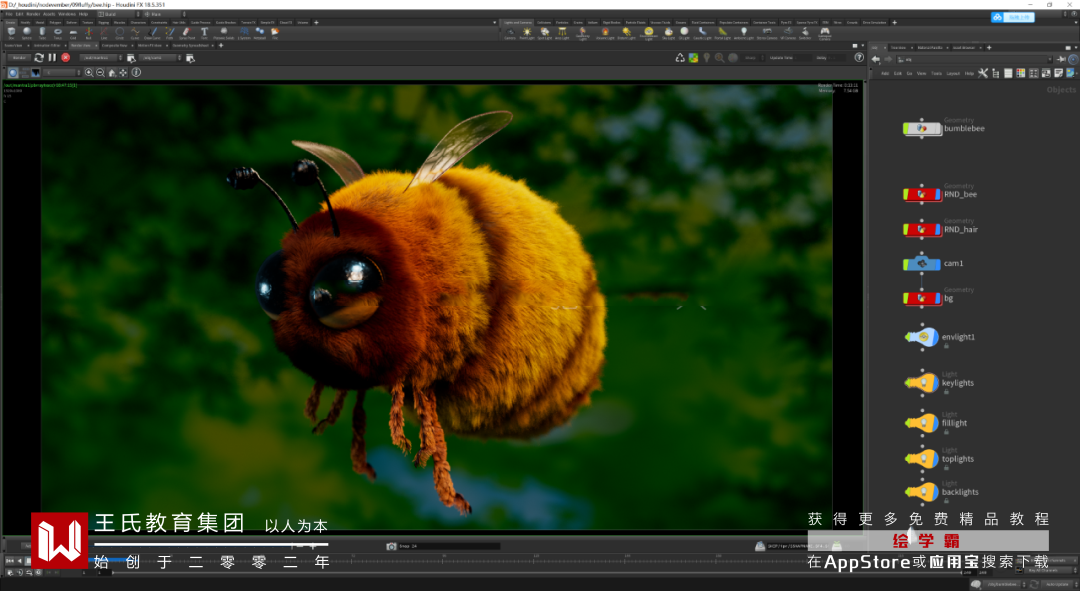Open the Build desktop dropdown
This screenshot has width=1080, height=591.
point(119,14)
